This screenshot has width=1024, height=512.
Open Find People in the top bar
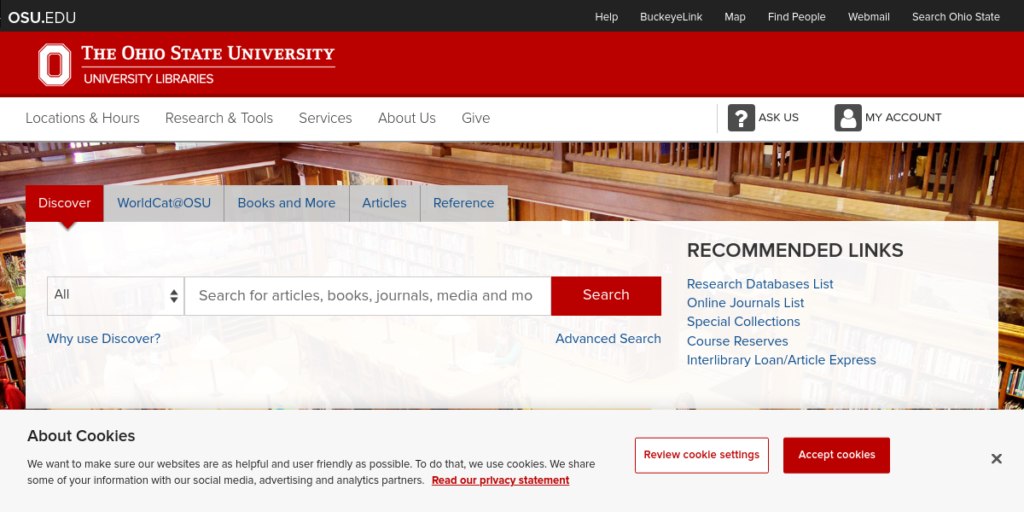tap(797, 17)
